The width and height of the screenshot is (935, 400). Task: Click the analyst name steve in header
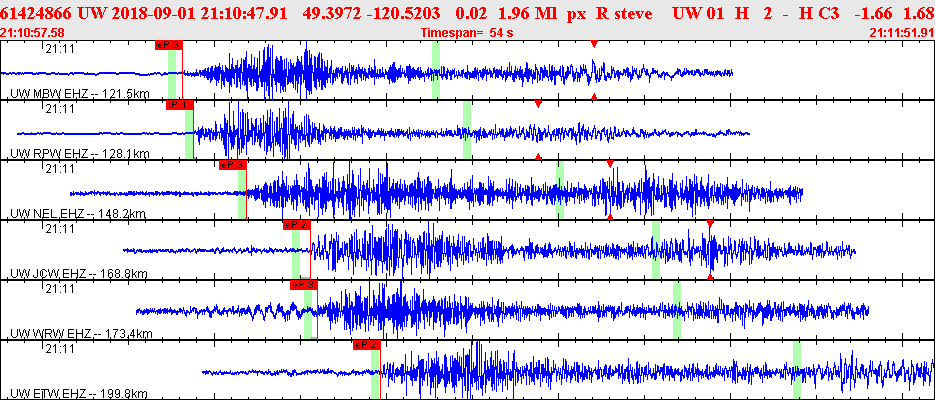pos(633,13)
